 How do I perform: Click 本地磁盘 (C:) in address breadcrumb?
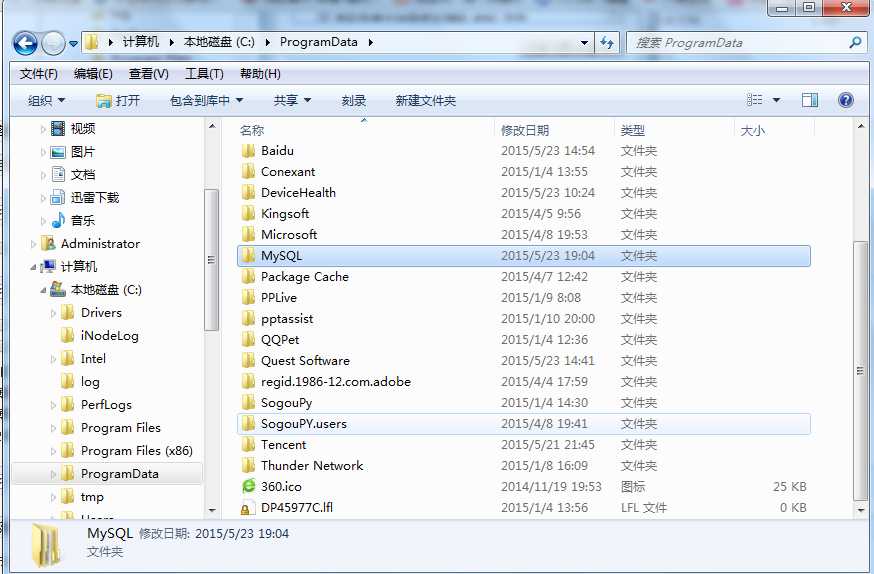[219, 42]
